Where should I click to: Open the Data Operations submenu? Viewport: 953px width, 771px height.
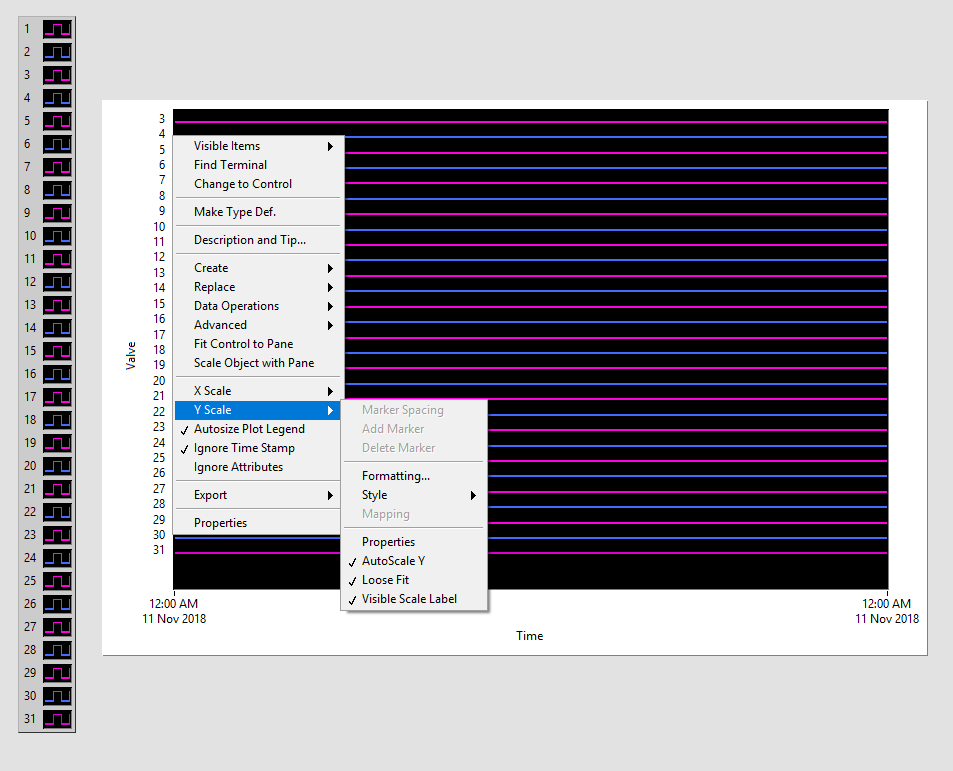pyautogui.click(x=257, y=306)
